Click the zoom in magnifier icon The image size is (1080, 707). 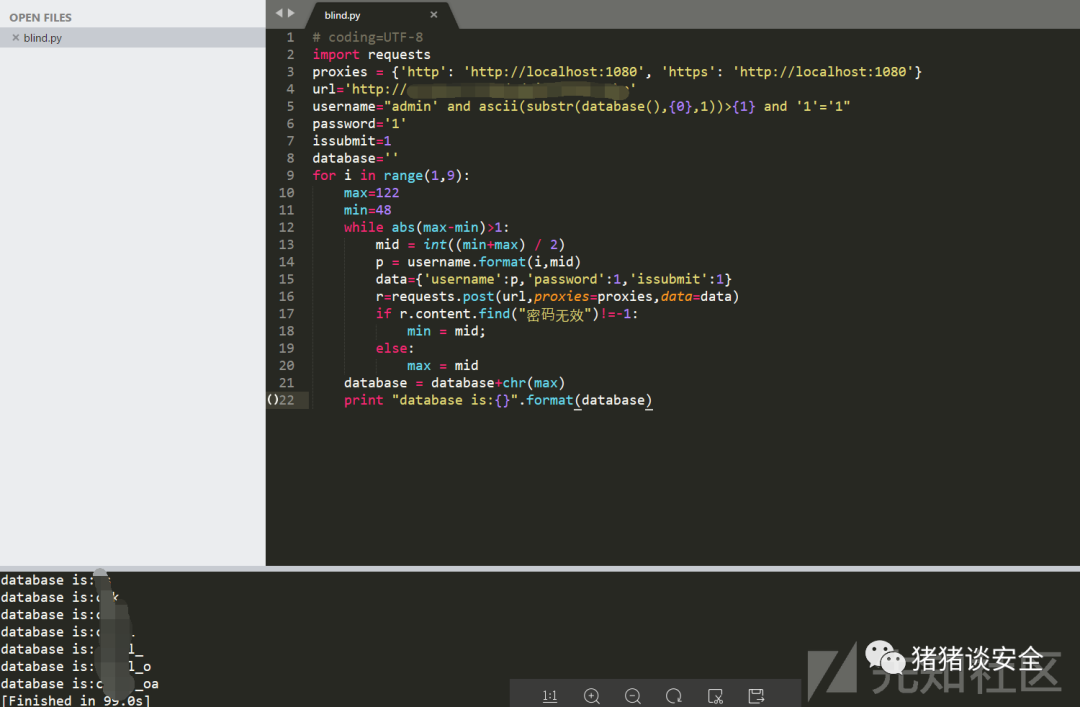coord(592,696)
